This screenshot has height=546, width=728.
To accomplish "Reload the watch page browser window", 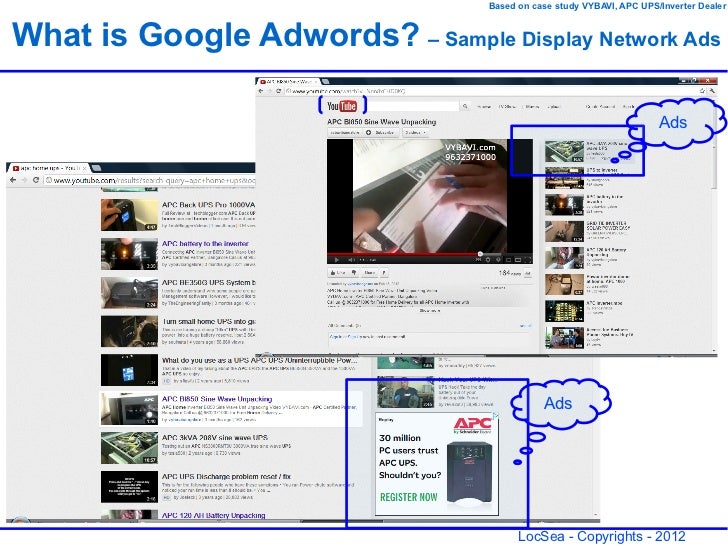I will pyautogui.click(x=278, y=91).
